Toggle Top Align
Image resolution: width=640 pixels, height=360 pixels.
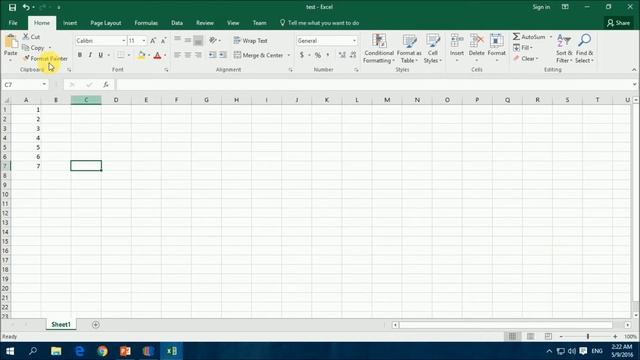pos(177,40)
